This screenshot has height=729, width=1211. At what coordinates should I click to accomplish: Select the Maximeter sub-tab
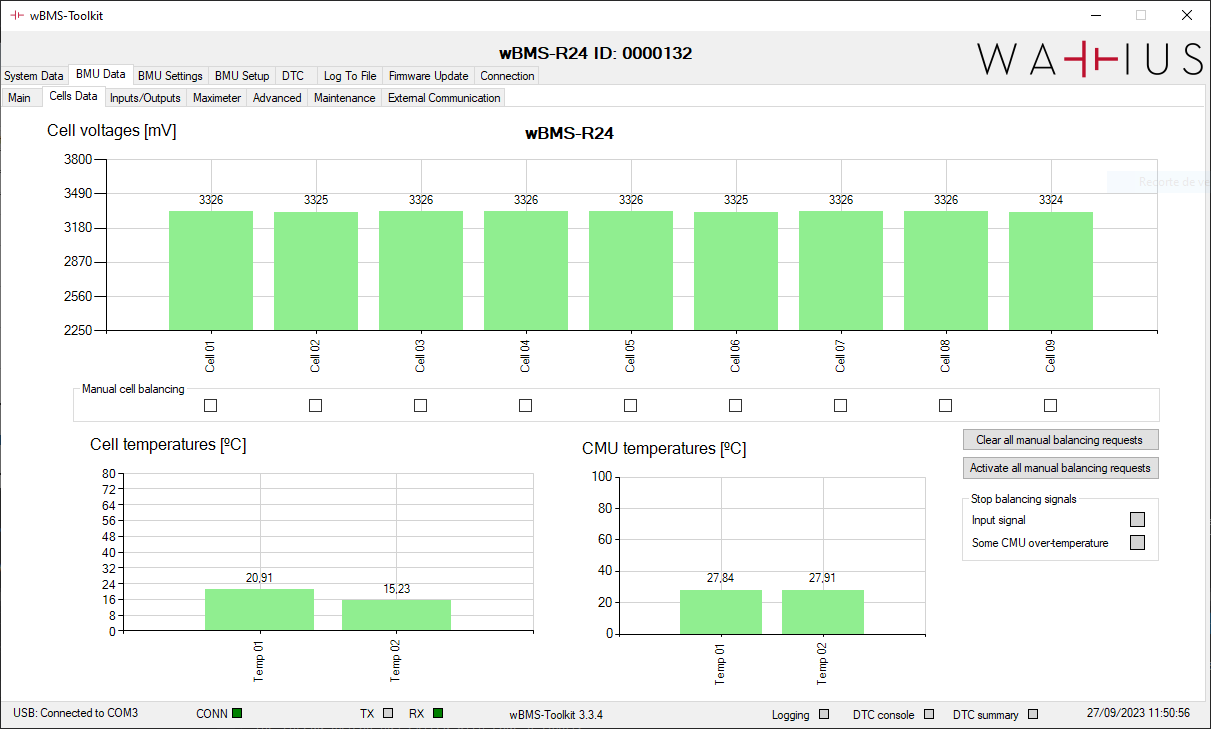tap(217, 98)
